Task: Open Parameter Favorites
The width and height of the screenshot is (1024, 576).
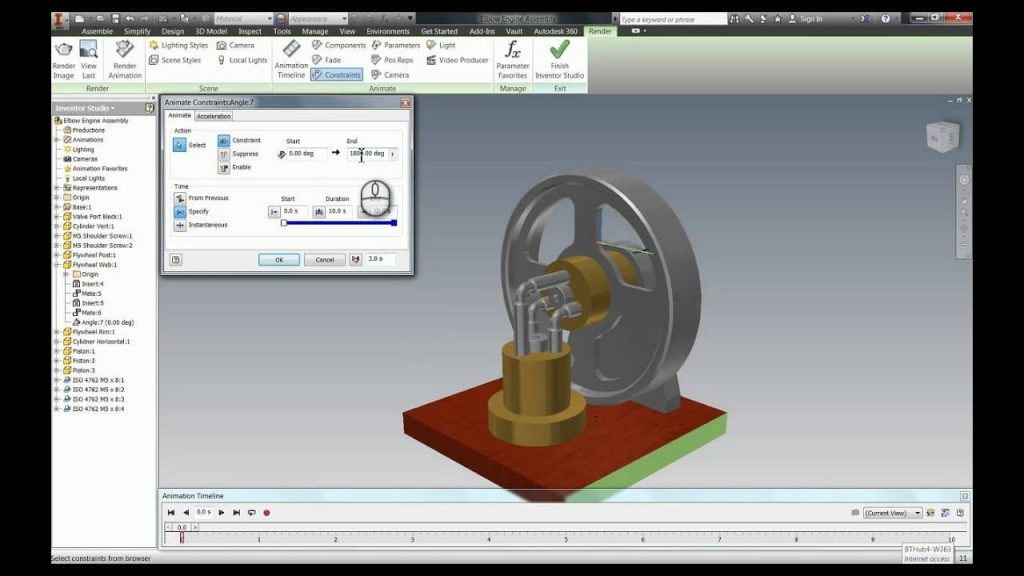Action: pos(513,59)
